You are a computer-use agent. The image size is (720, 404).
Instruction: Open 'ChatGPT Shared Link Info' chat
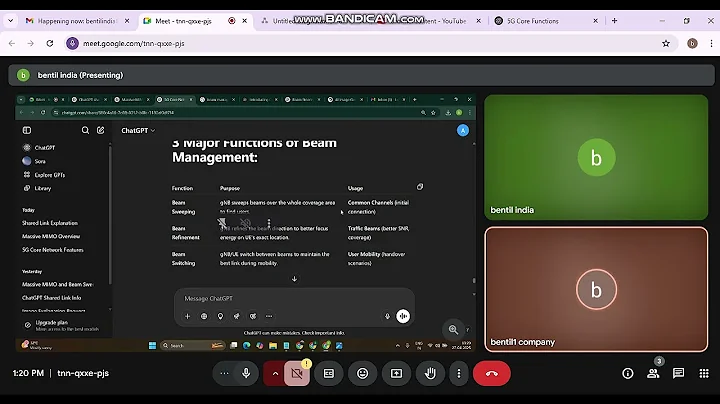click(51, 297)
